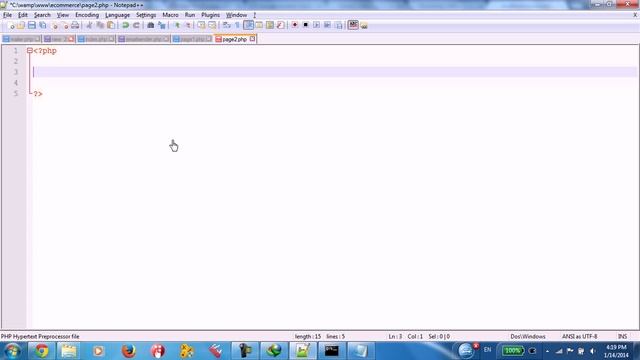Open the File menu

(7, 15)
